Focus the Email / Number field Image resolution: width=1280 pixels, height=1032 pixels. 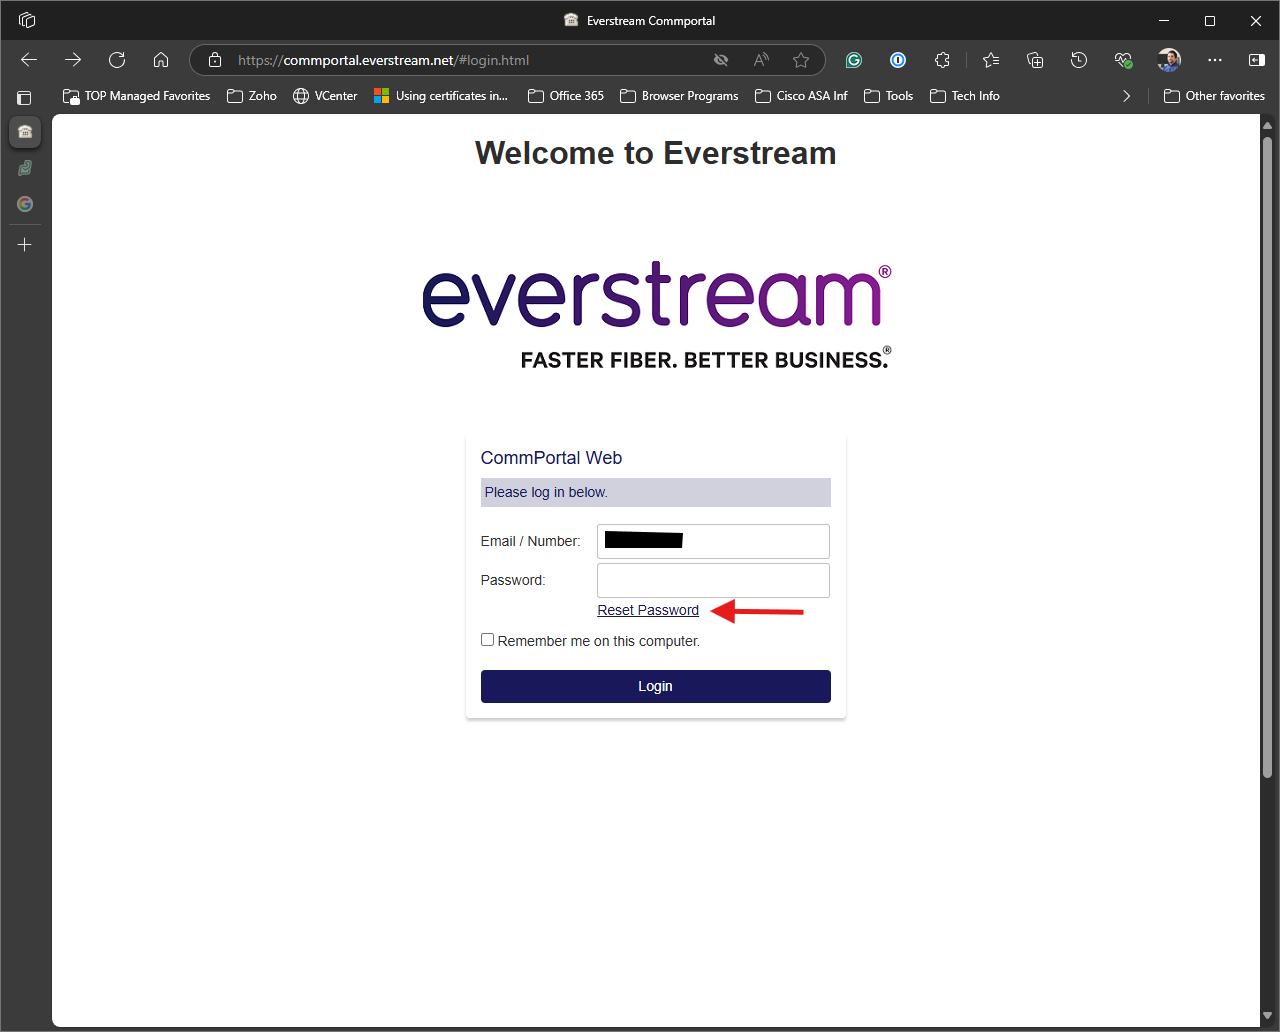(x=713, y=541)
